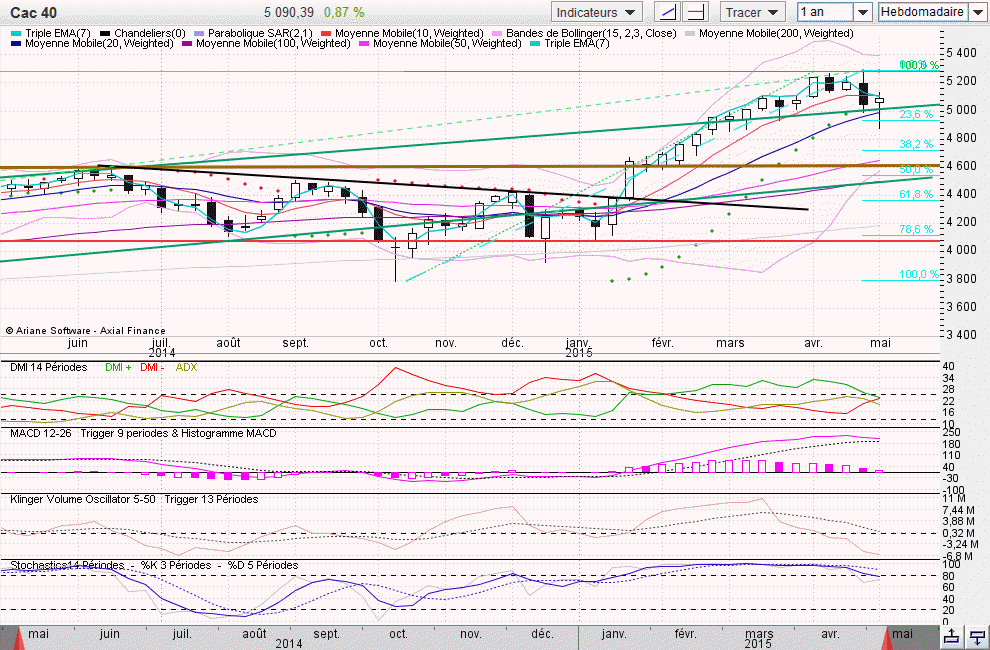
Task: Select Moyenne Mobile(20, Weighted) legend entry
Action: pyautogui.click(x=92, y=44)
